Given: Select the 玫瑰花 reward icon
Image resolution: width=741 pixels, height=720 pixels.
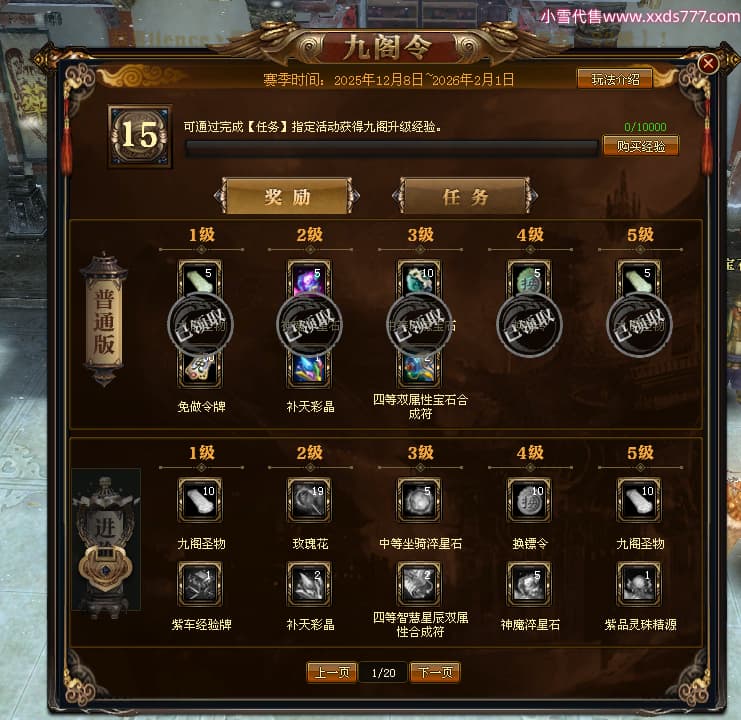Looking at the screenshot, I should click(310, 499).
